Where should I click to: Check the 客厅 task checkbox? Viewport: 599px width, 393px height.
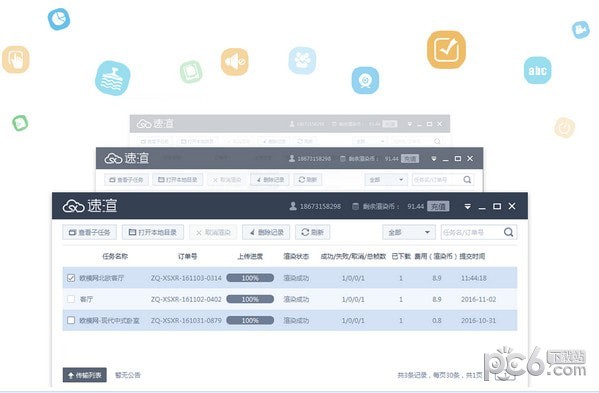(71, 299)
